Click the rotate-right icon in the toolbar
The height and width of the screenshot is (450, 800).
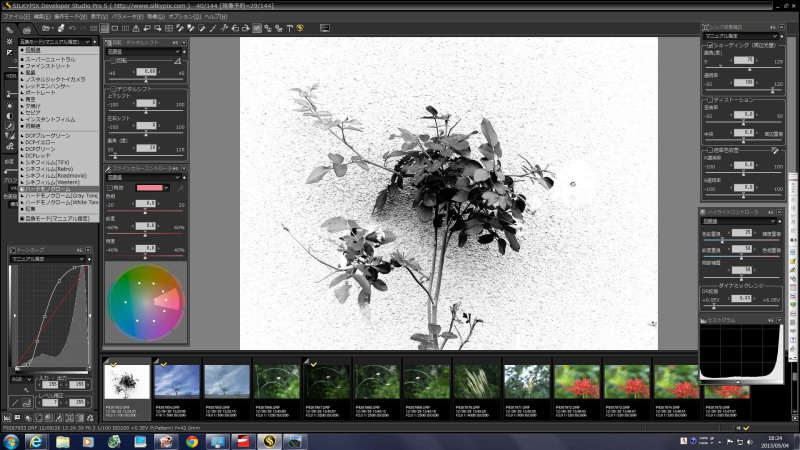tap(245, 29)
